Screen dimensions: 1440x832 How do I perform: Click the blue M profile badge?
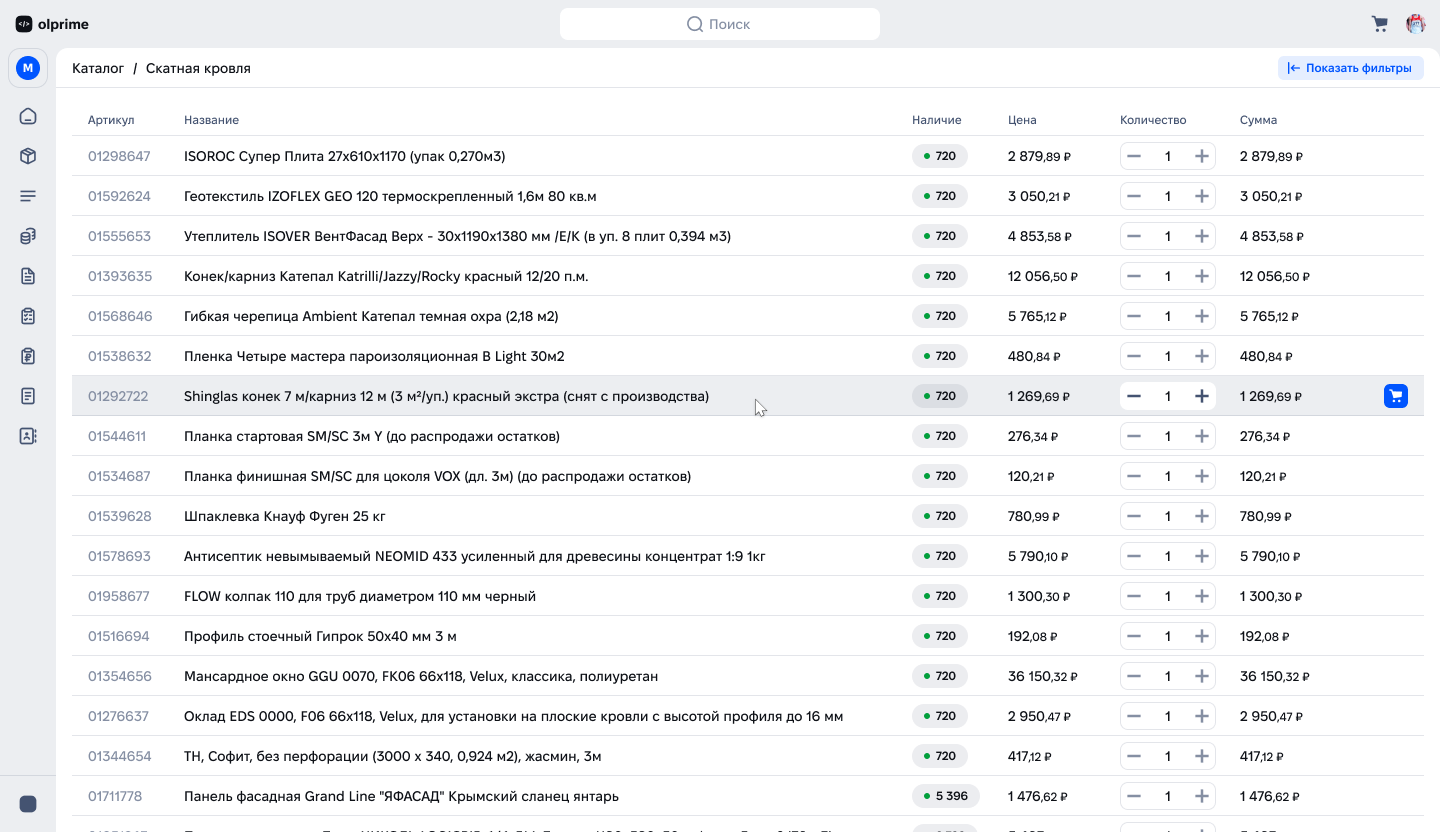coord(28,68)
